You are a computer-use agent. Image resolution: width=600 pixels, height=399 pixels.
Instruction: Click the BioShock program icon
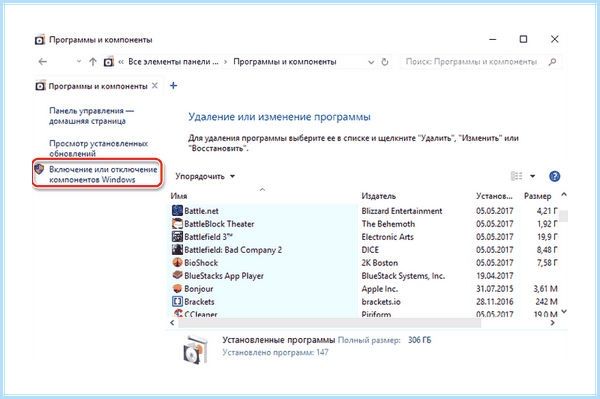click(x=177, y=263)
